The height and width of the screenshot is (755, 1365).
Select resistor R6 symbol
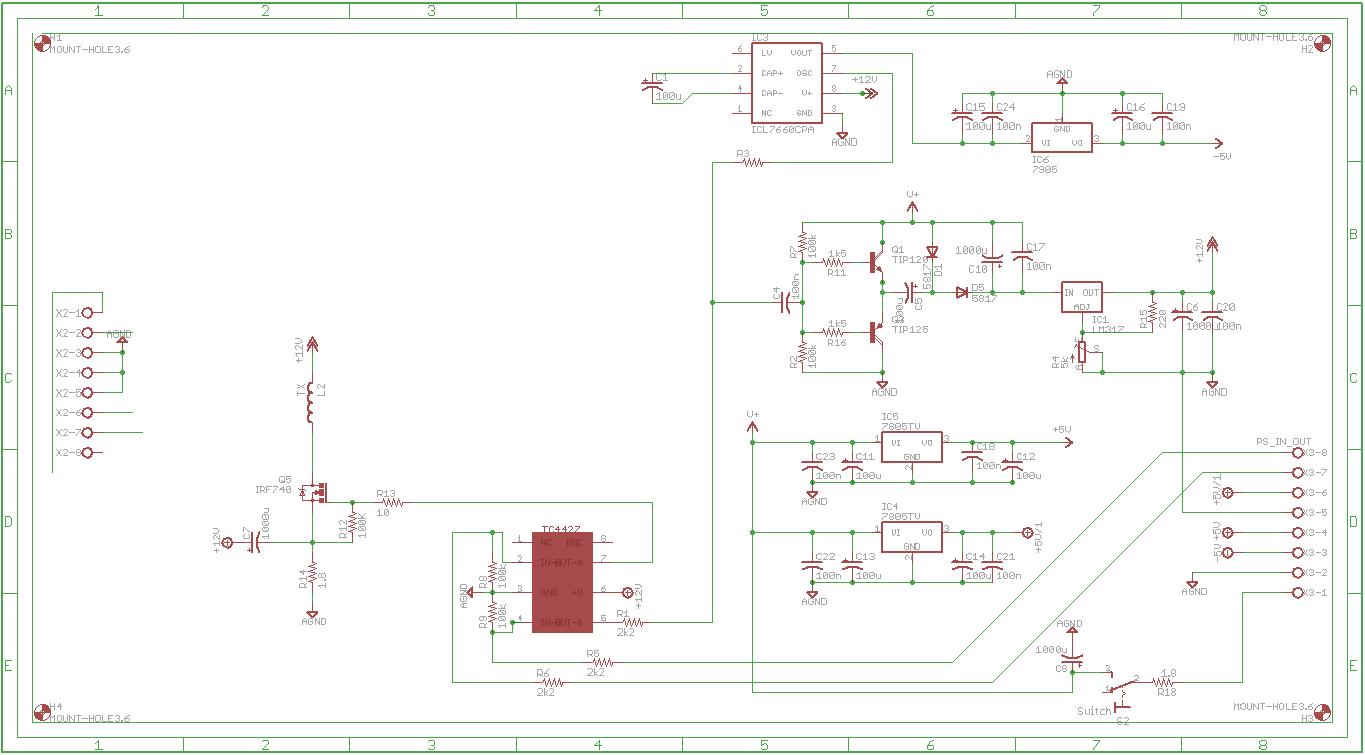coord(551,682)
